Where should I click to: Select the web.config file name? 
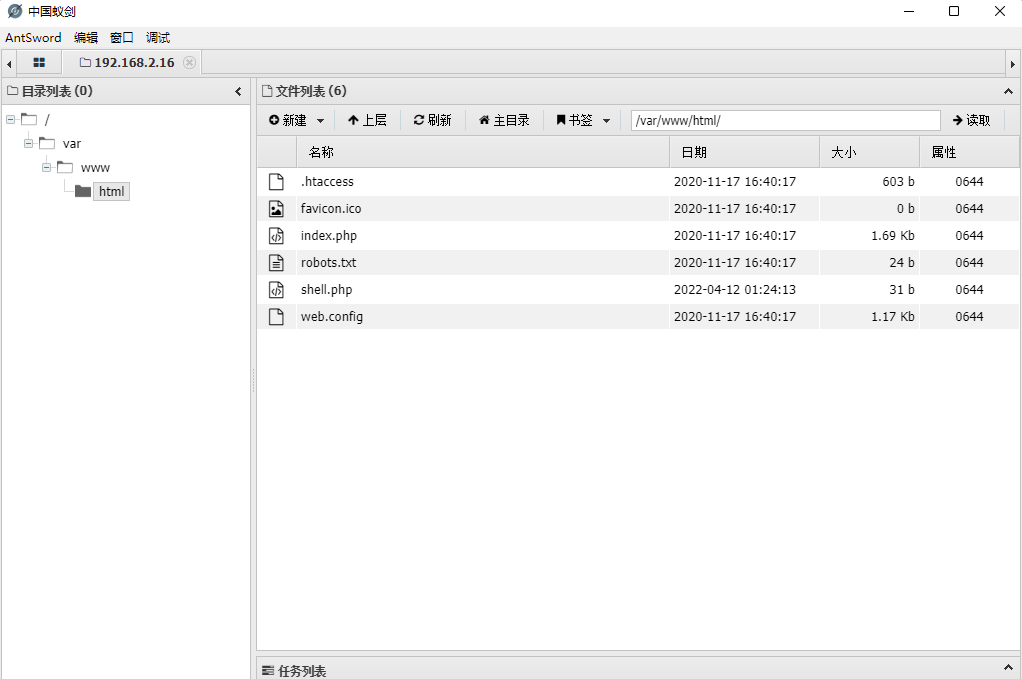point(332,317)
